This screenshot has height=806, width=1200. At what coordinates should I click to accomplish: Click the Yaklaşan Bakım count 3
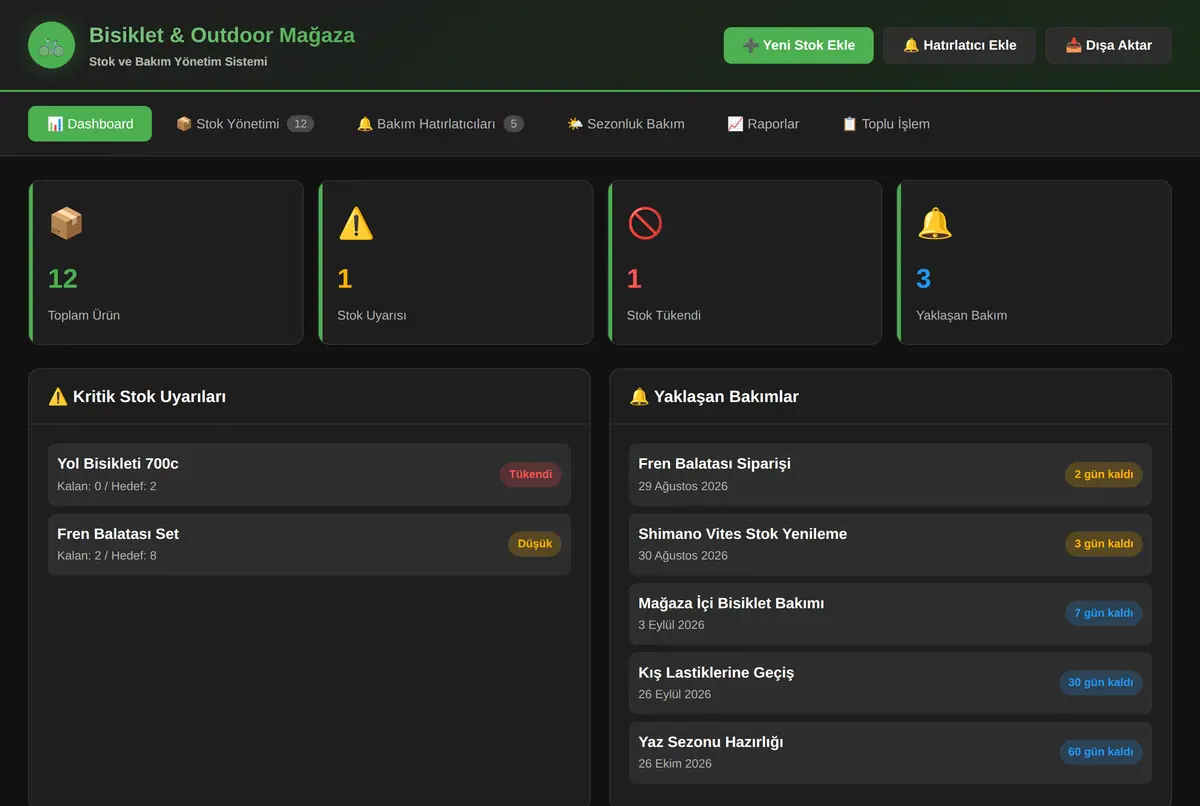click(924, 279)
